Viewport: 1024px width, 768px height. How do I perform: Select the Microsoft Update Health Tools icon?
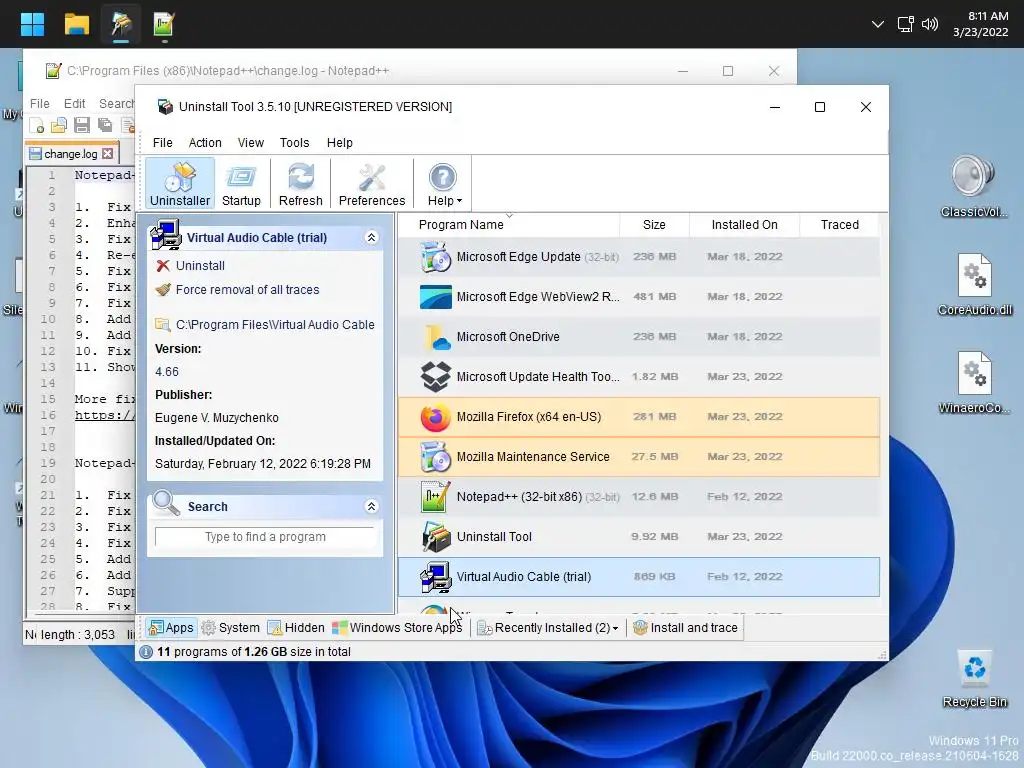(436, 377)
